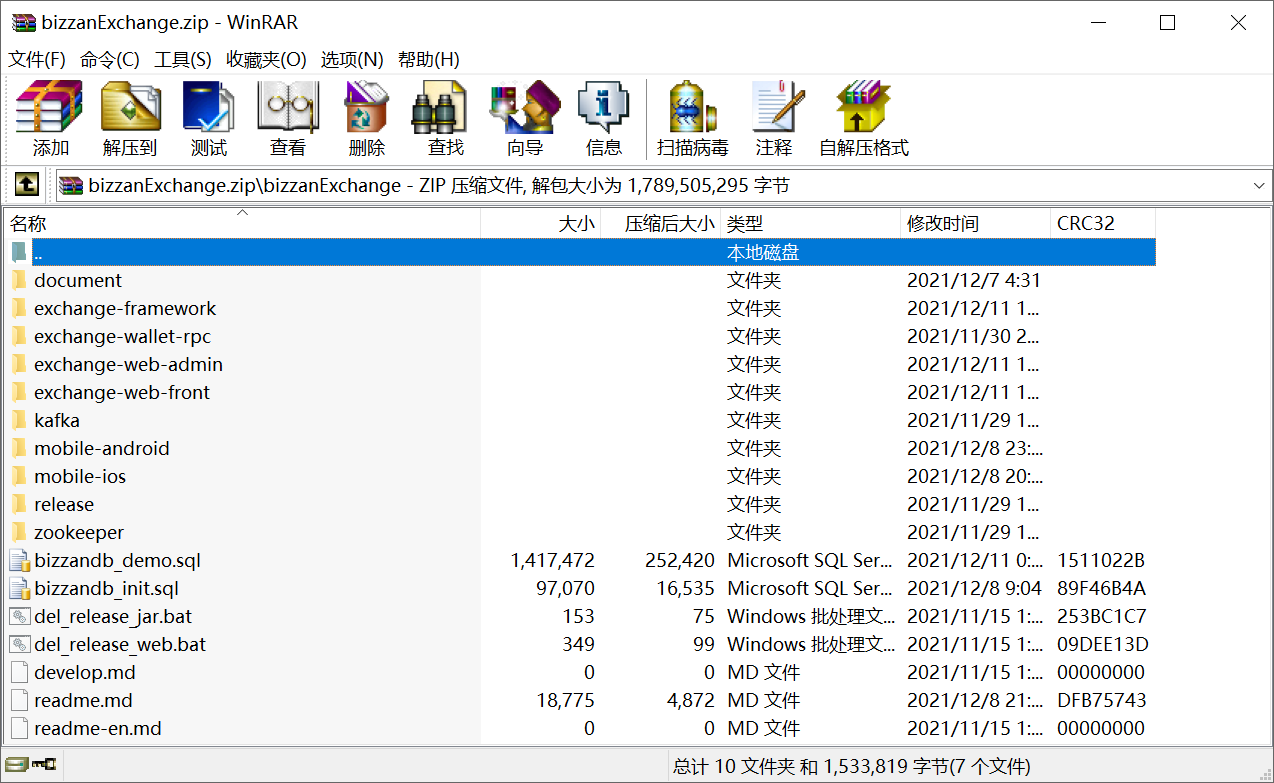Screen dimensions: 1274x783
Task: Select the release folder row
Action: 580,504
